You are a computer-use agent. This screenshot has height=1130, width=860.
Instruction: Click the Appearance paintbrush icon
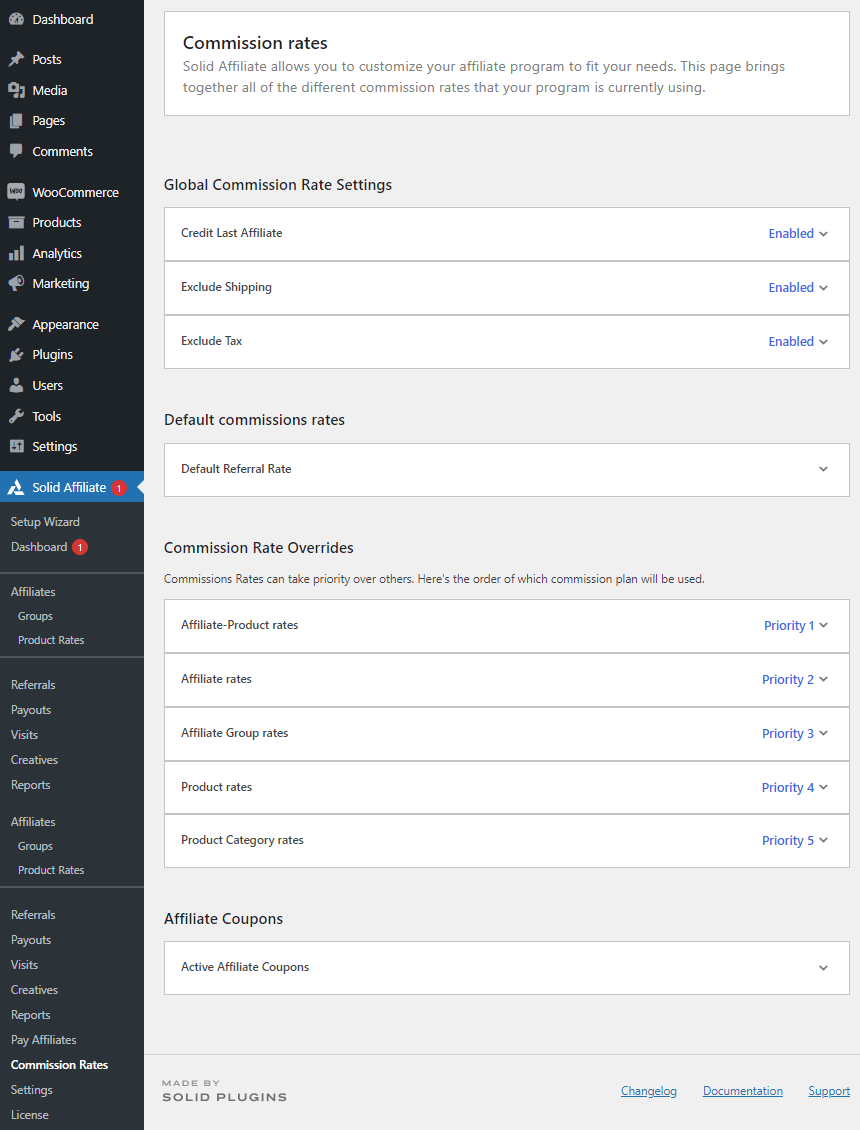16,325
